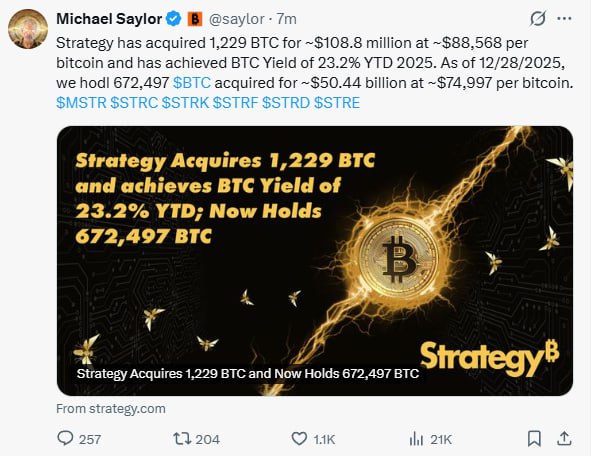Open Grok explain icon at top right
This screenshot has width=603, height=456.
pyautogui.click(x=538, y=19)
